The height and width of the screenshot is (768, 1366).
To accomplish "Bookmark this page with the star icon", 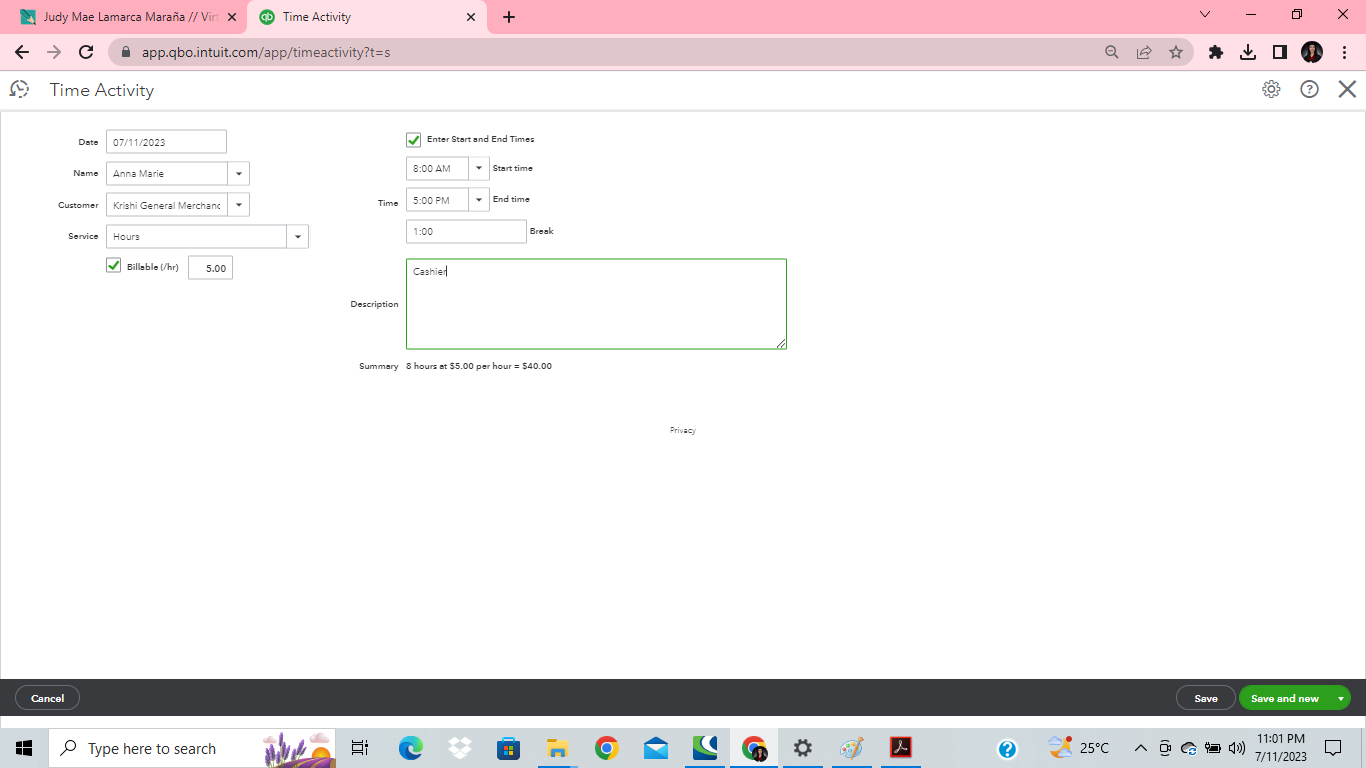I will pos(1176,52).
